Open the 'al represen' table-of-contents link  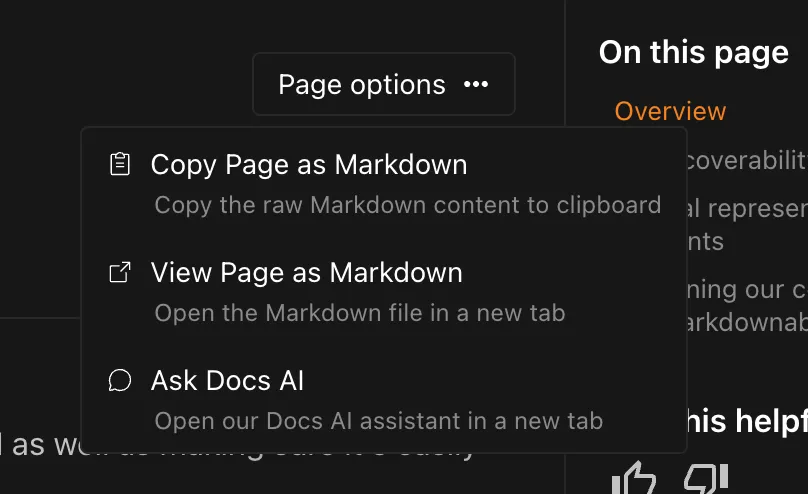tap(746, 208)
